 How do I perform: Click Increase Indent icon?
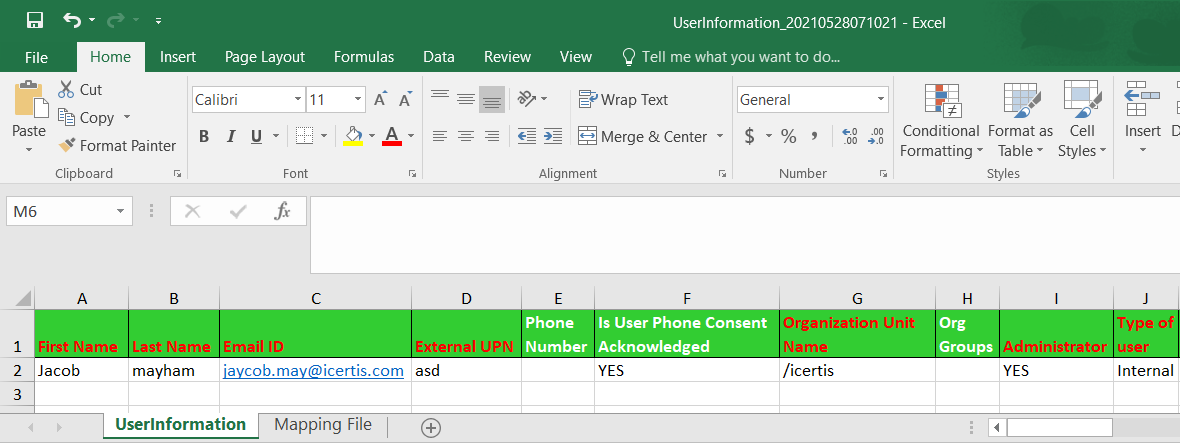click(x=551, y=136)
